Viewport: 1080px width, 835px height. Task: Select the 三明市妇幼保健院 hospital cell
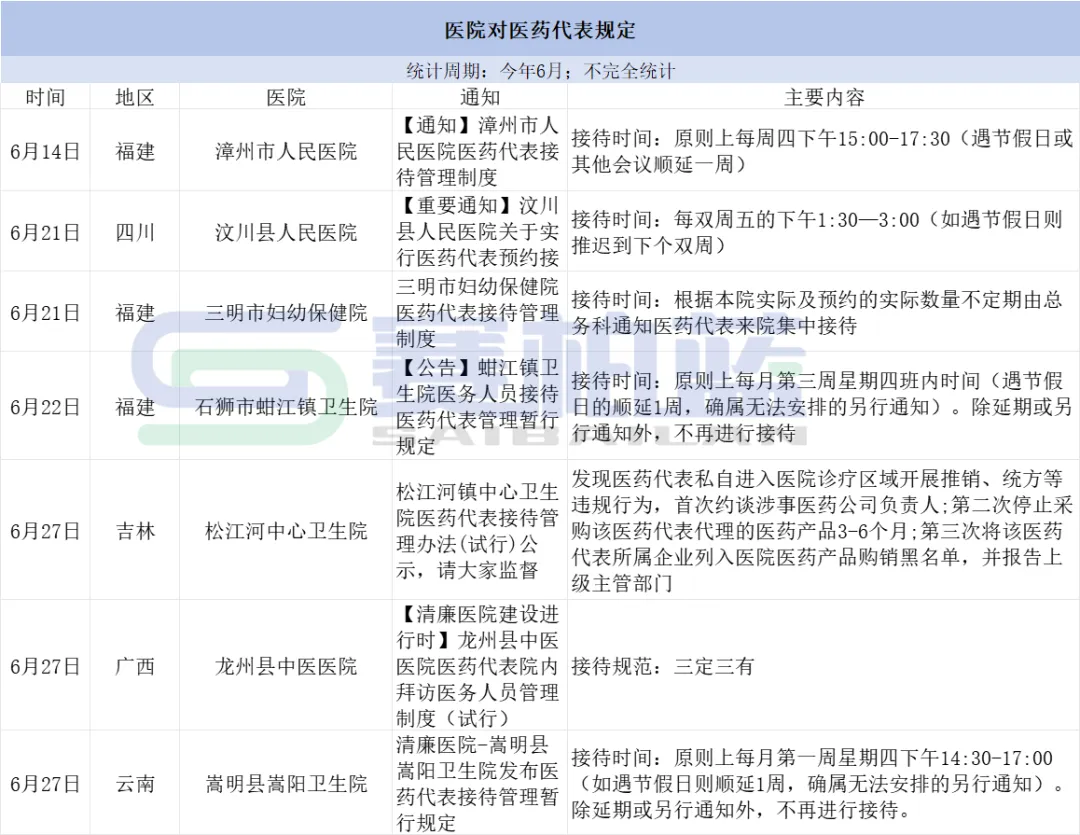pyautogui.click(x=286, y=312)
